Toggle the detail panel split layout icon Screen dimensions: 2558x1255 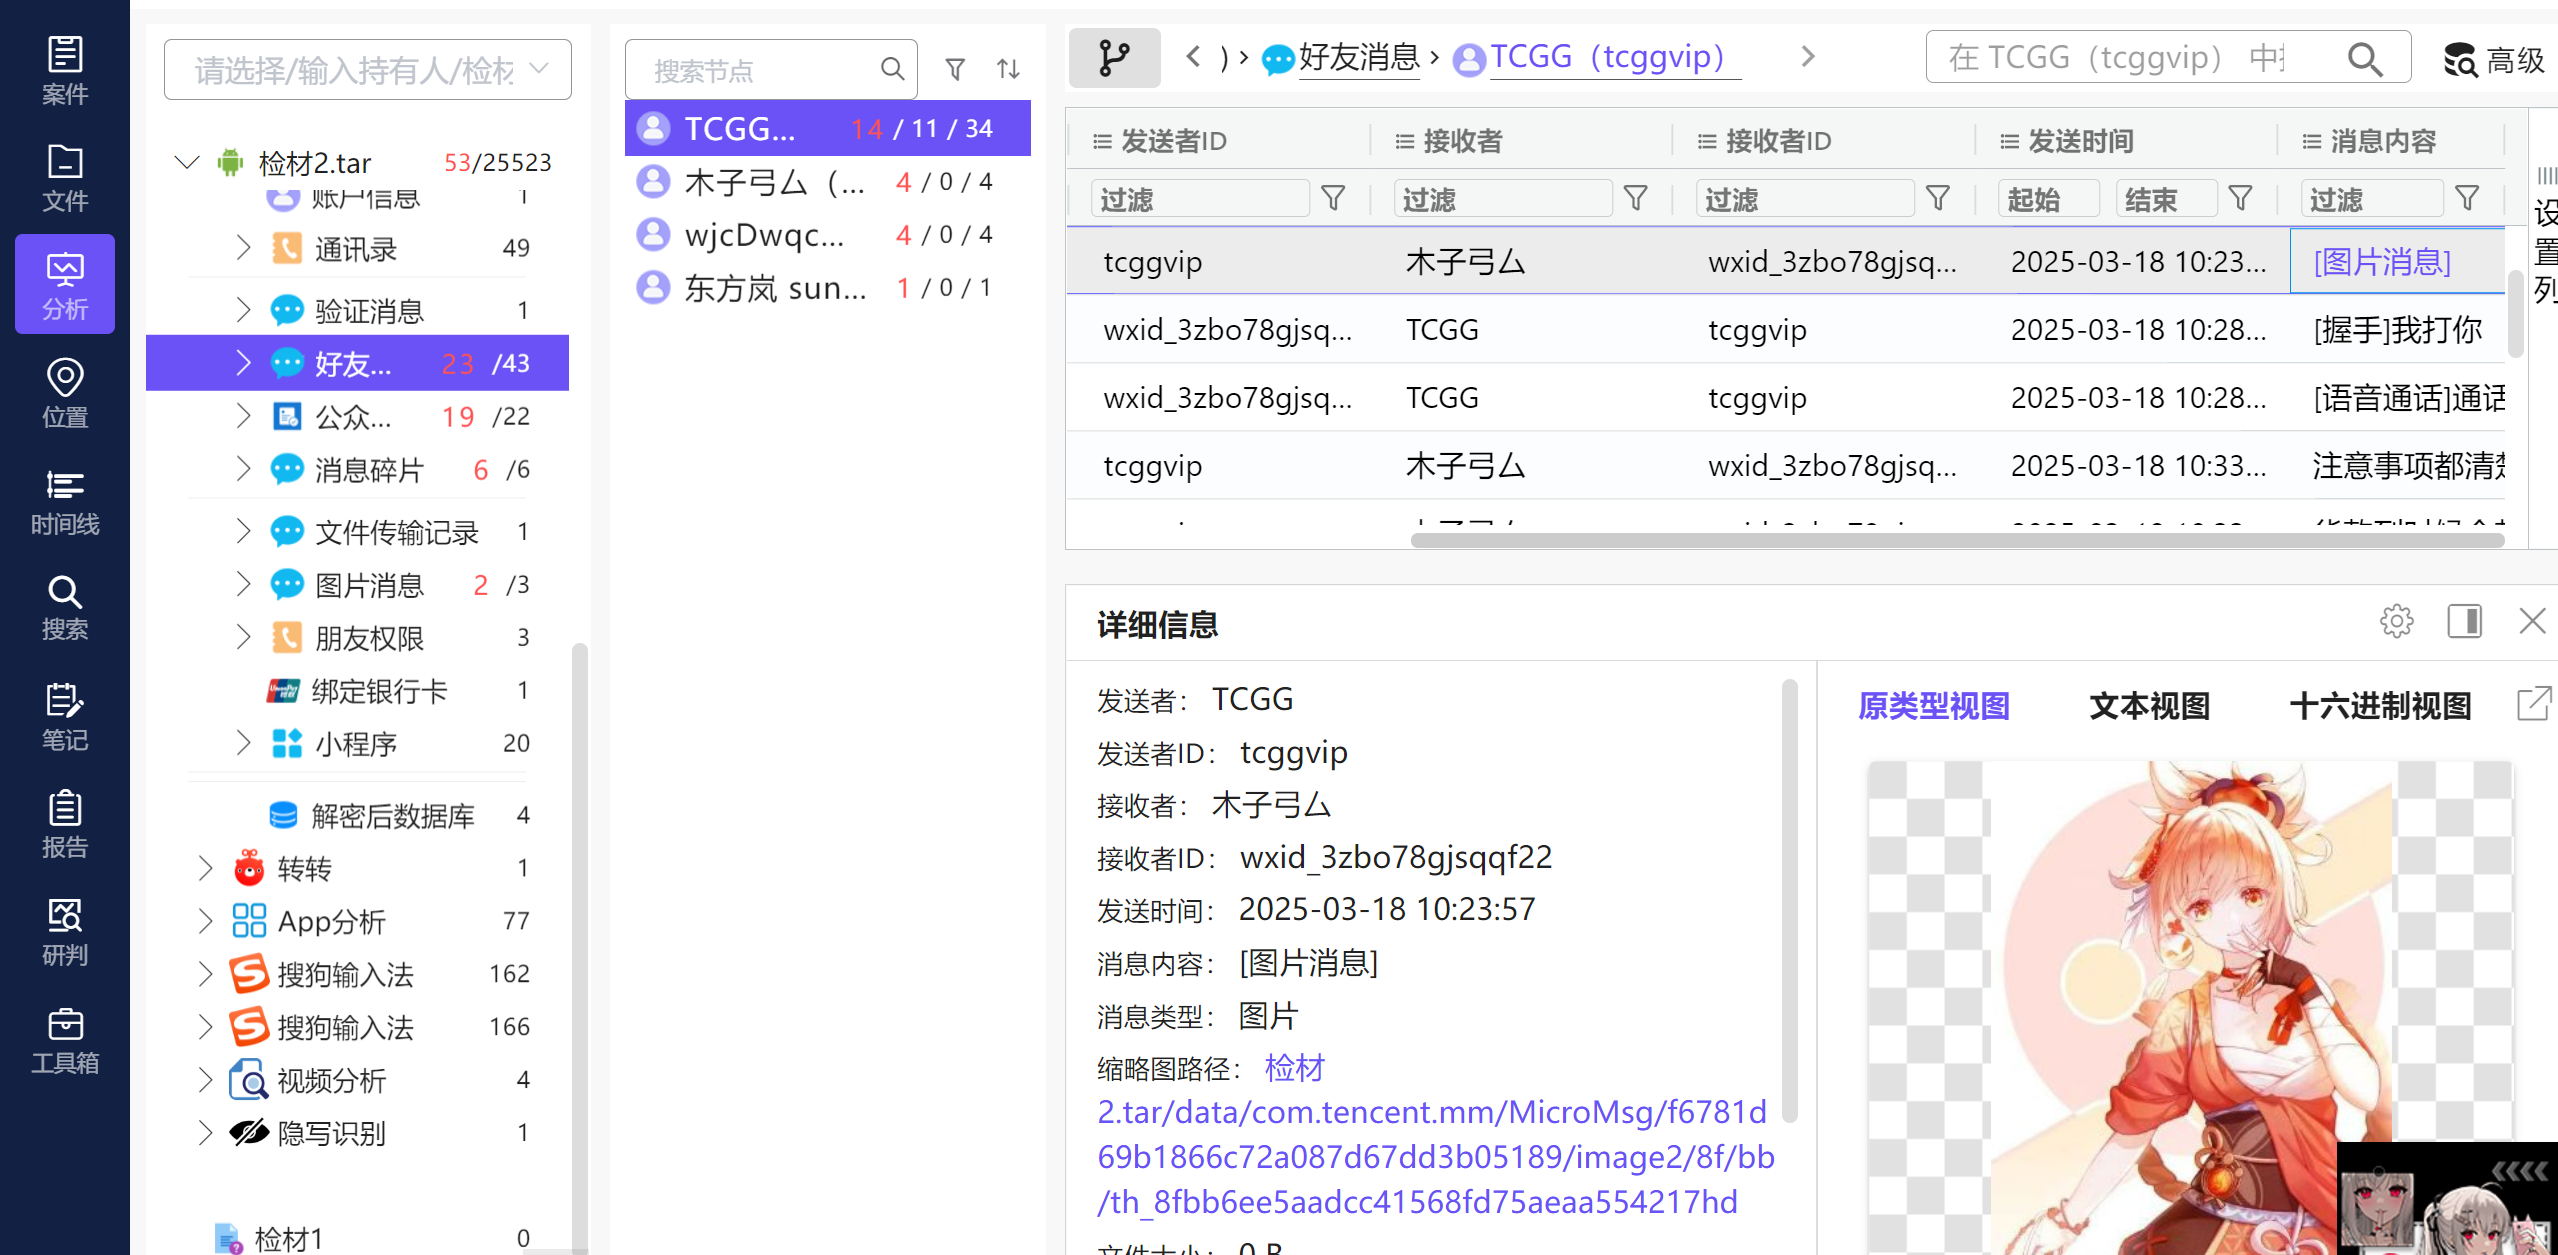click(x=2464, y=621)
